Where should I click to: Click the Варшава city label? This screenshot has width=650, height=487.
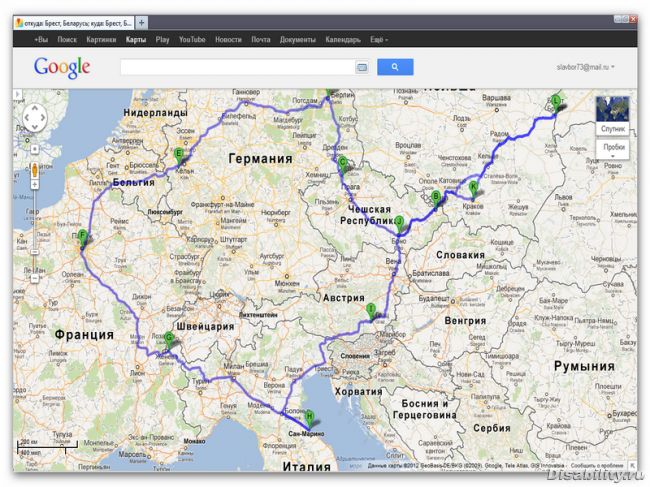point(496,98)
